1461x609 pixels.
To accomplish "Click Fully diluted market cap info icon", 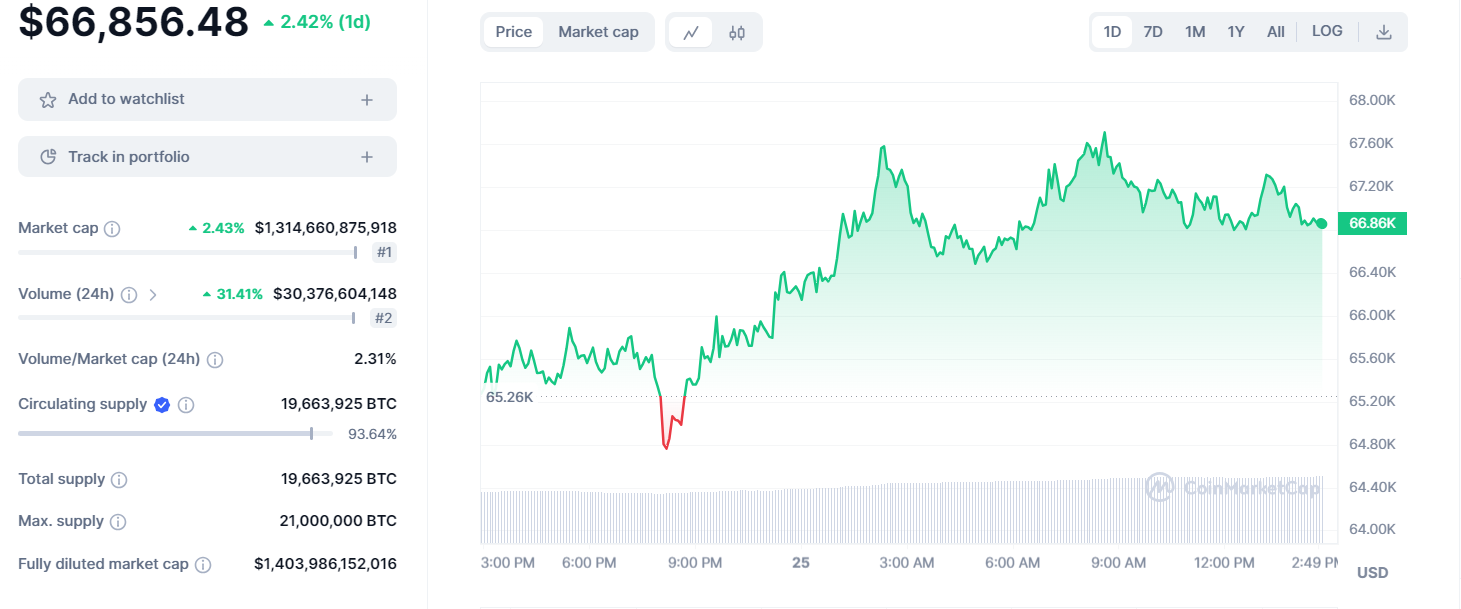I will (x=203, y=565).
